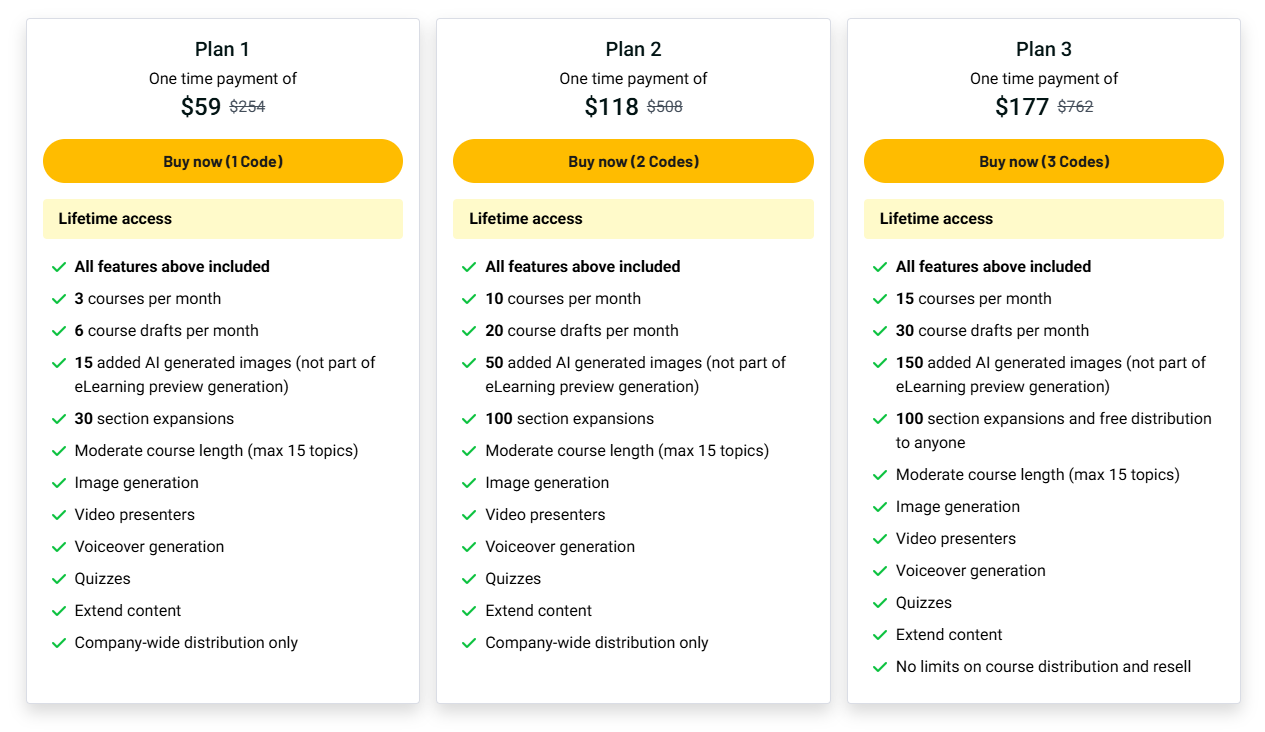Click the $118 price in Plan 2

click(611, 107)
